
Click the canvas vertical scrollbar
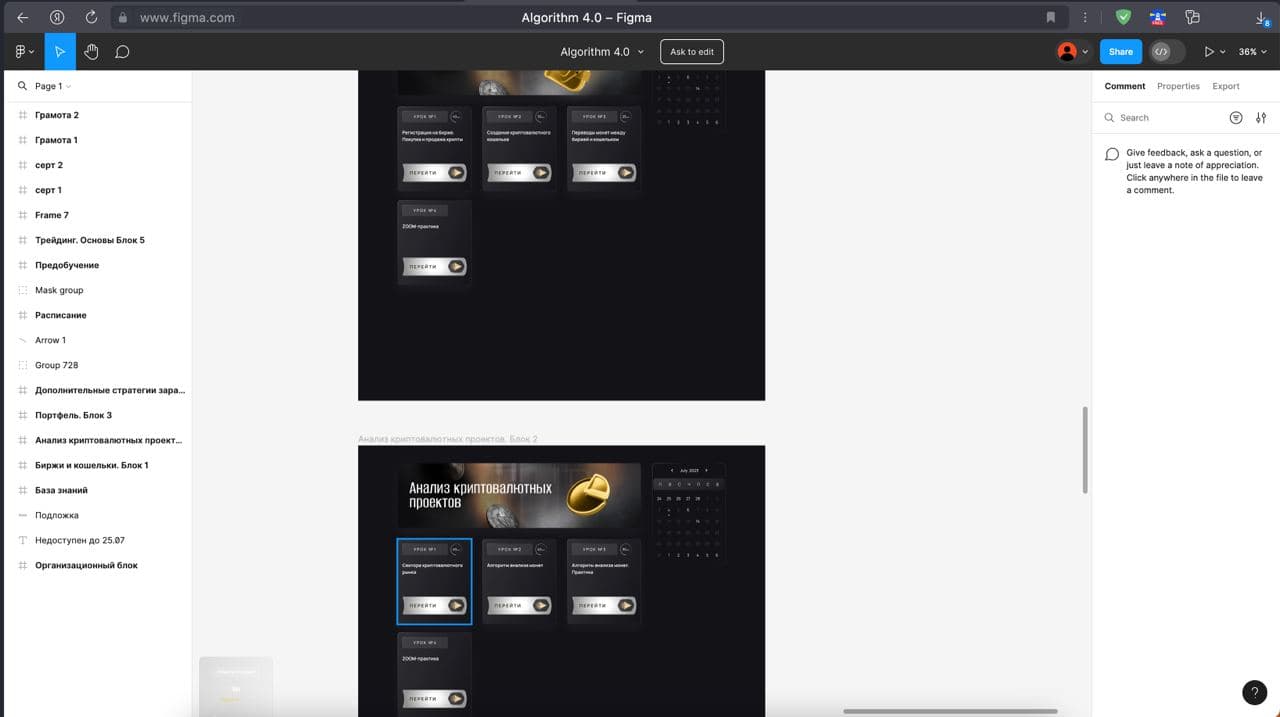point(1085,449)
